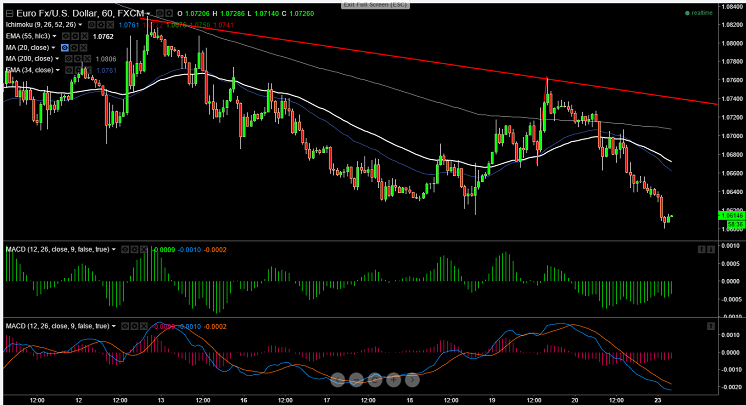
Task: Click the date label 23 on time axis
Action: tap(658, 401)
